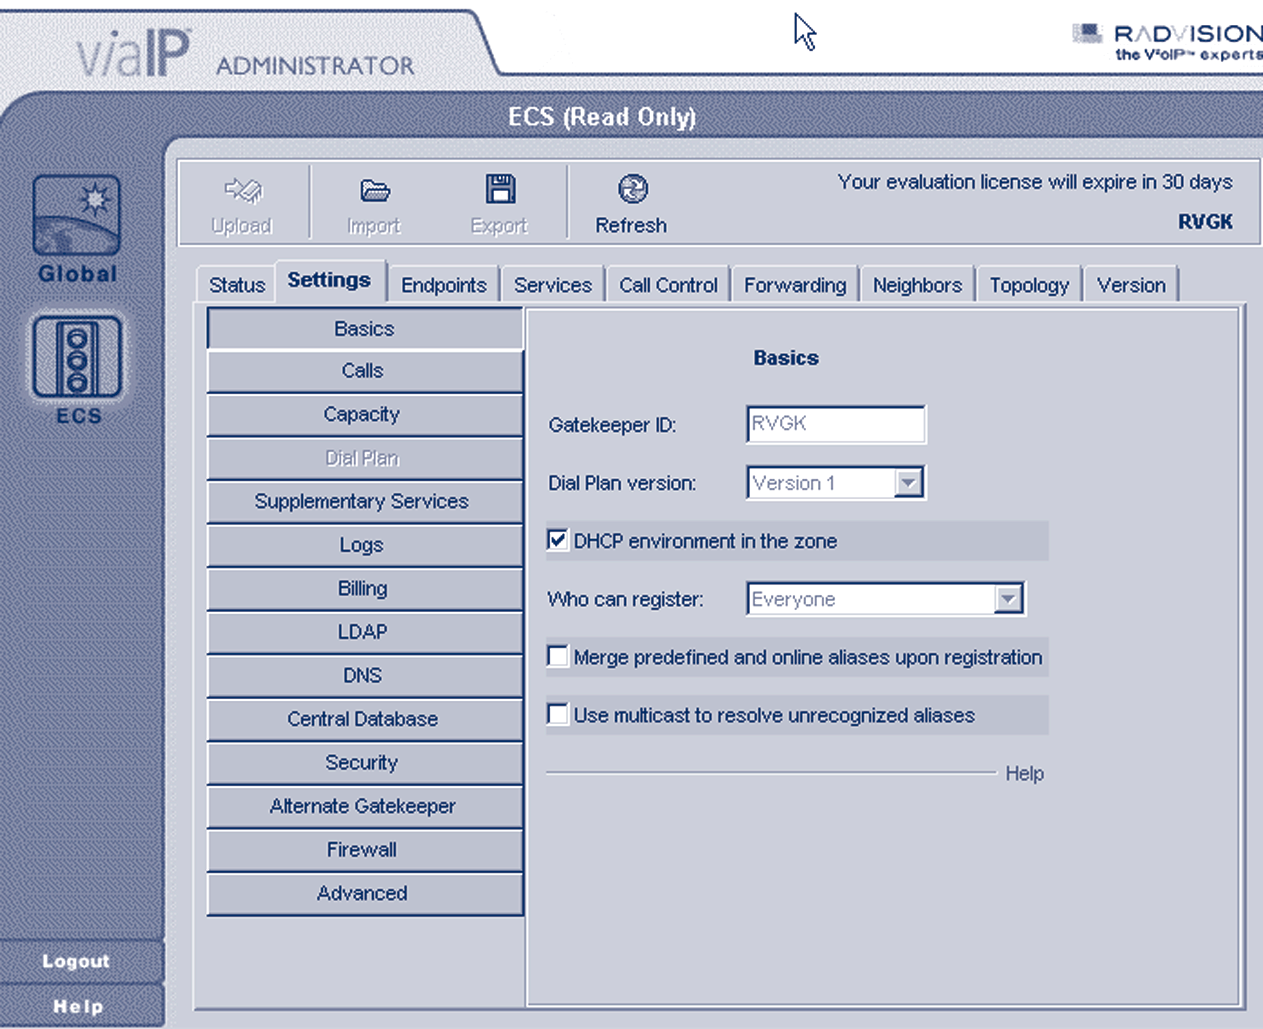Open the Dial Plan version dropdown

tap(907, 483)
